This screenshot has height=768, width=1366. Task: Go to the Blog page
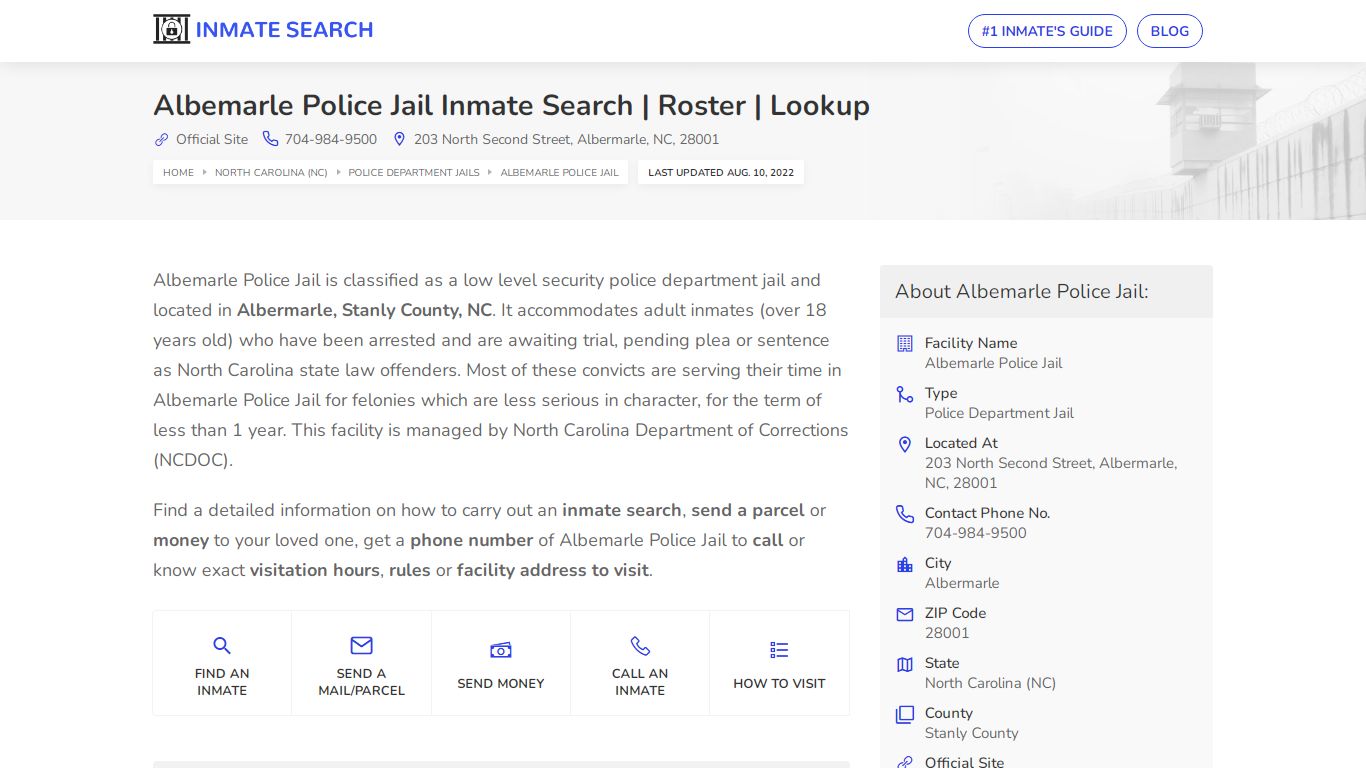coord(1170,31)
